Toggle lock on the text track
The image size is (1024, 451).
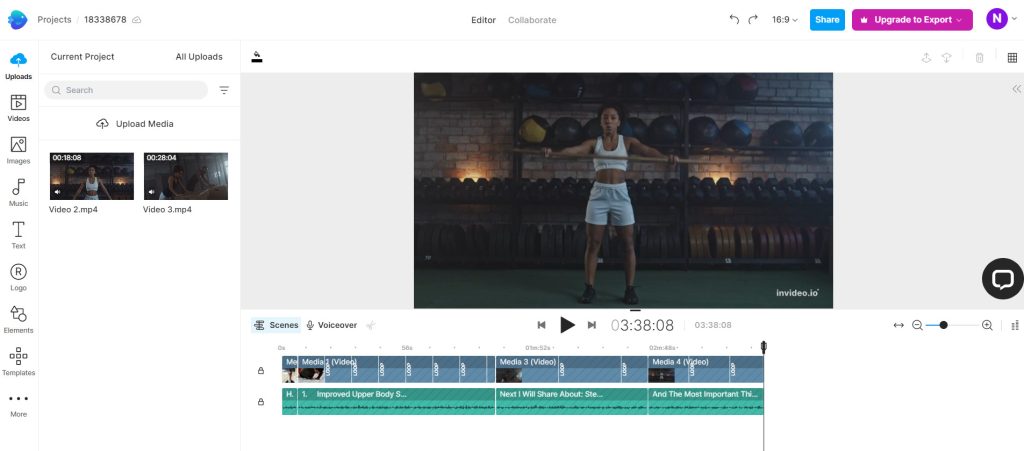tap(261, 402)
